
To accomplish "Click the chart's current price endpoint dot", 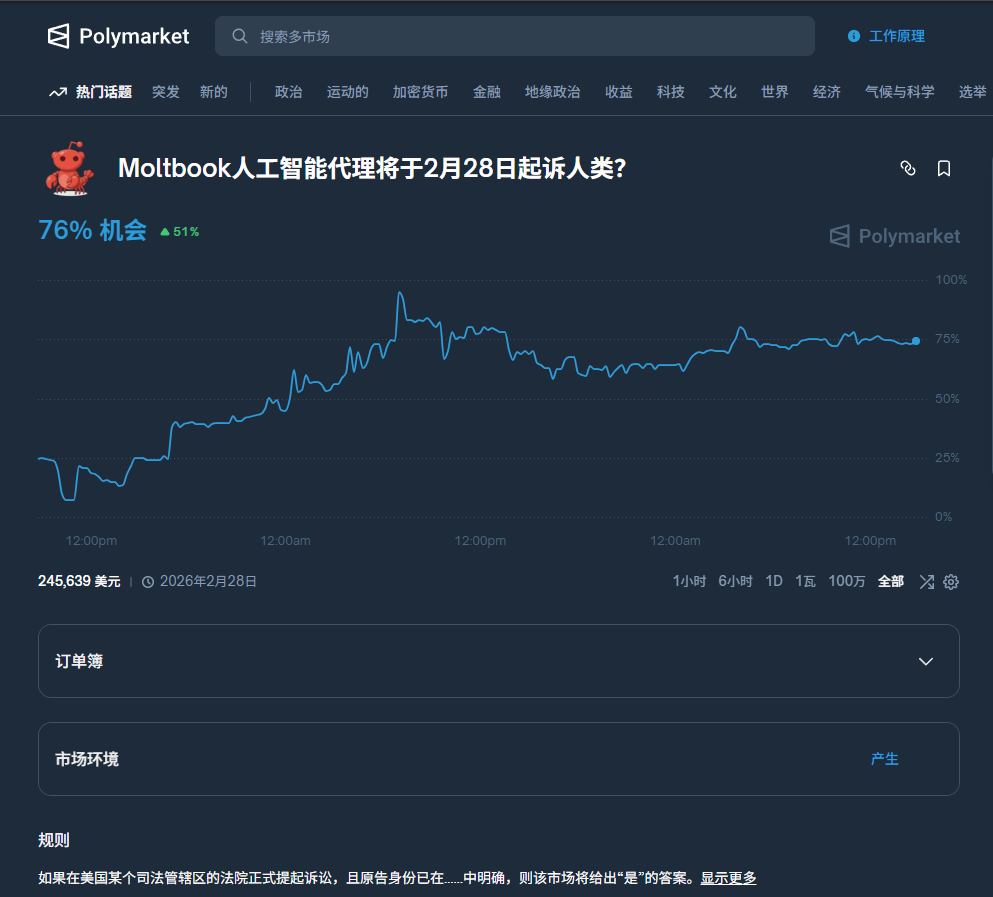I will point(916,341).
